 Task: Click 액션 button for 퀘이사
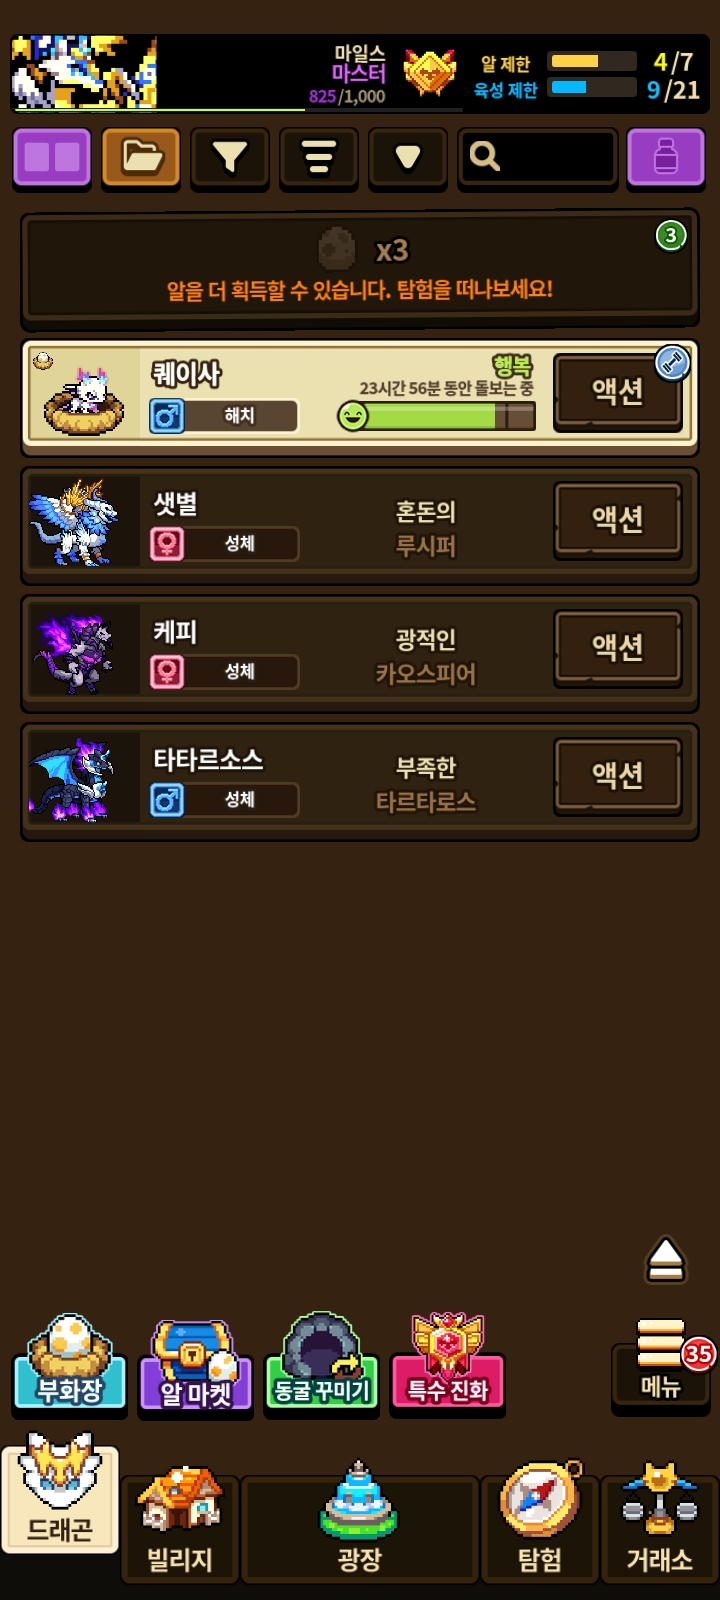pos(618,392)
